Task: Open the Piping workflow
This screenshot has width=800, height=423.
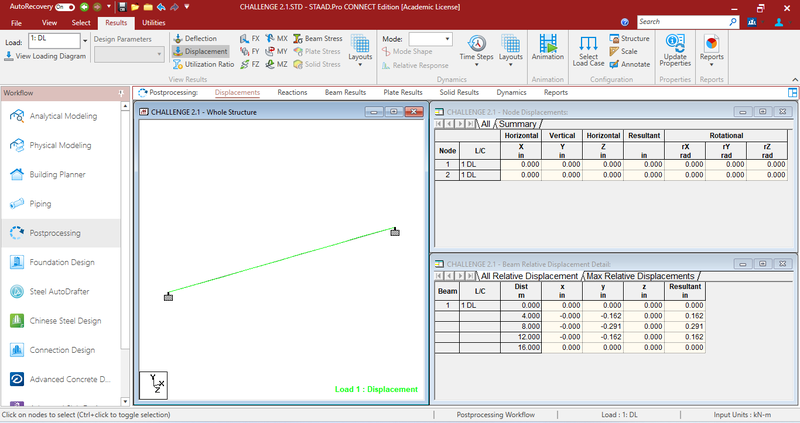Action: [x=60, y=204]
